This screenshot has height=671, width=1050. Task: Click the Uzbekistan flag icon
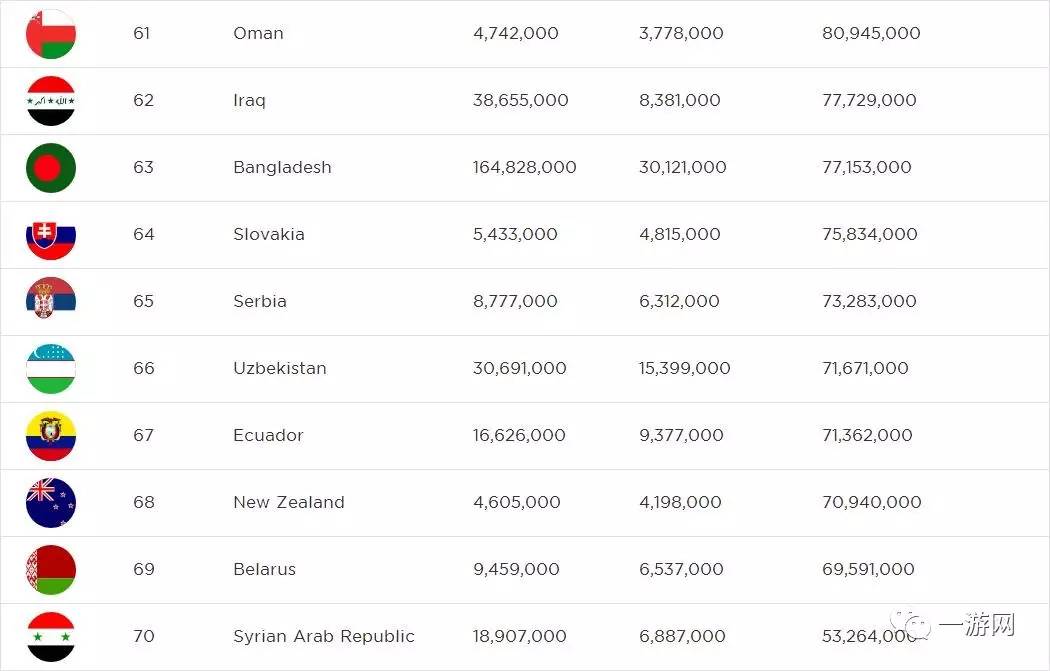(x=51, y=369)
